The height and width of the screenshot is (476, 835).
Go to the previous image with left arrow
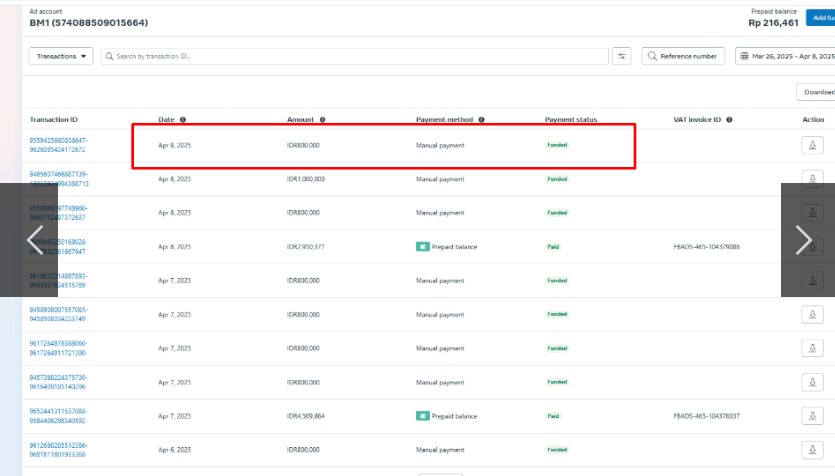tap(35, 240)
